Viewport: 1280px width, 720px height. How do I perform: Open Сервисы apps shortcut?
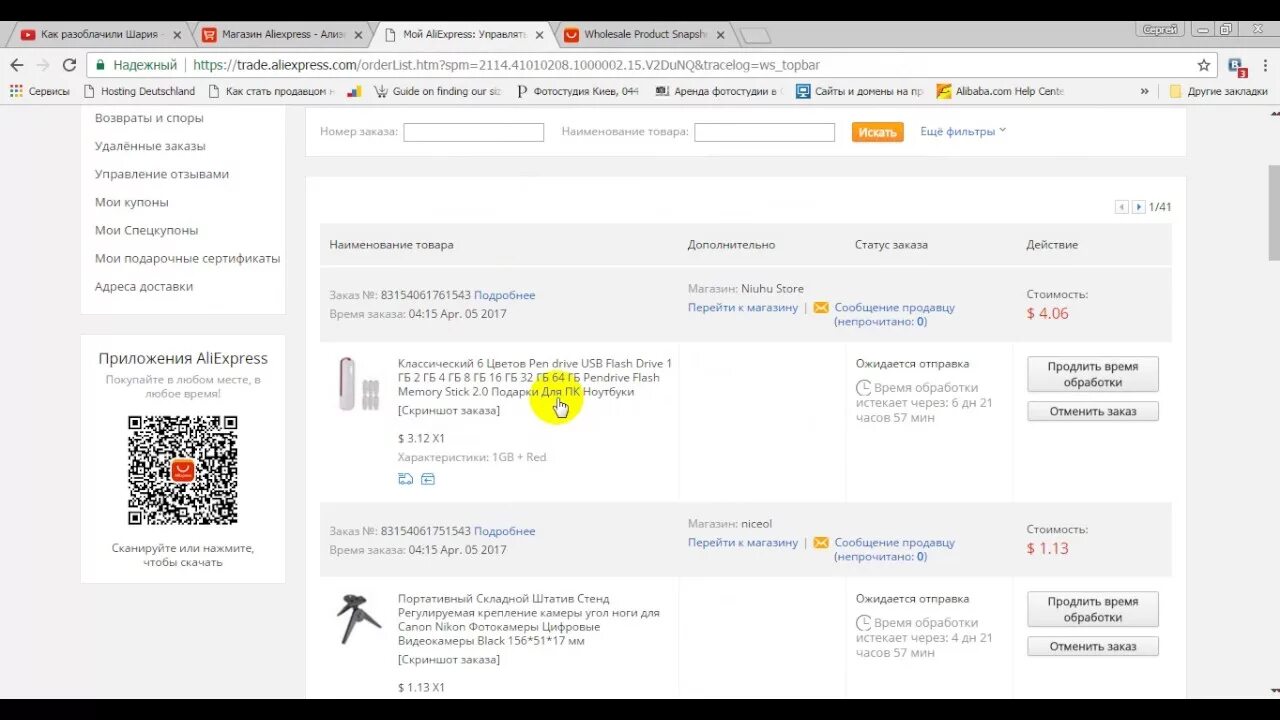[39, 91]
